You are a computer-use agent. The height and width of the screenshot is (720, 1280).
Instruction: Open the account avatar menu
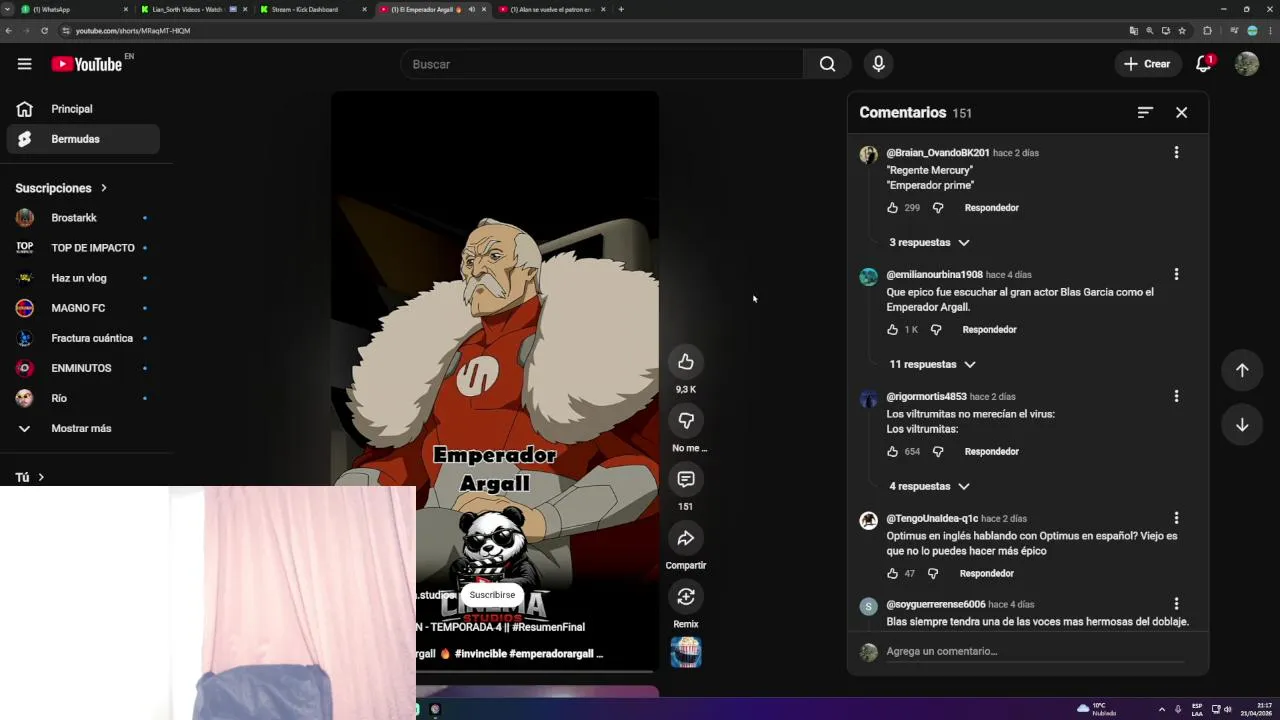(x=1246, y=64)
